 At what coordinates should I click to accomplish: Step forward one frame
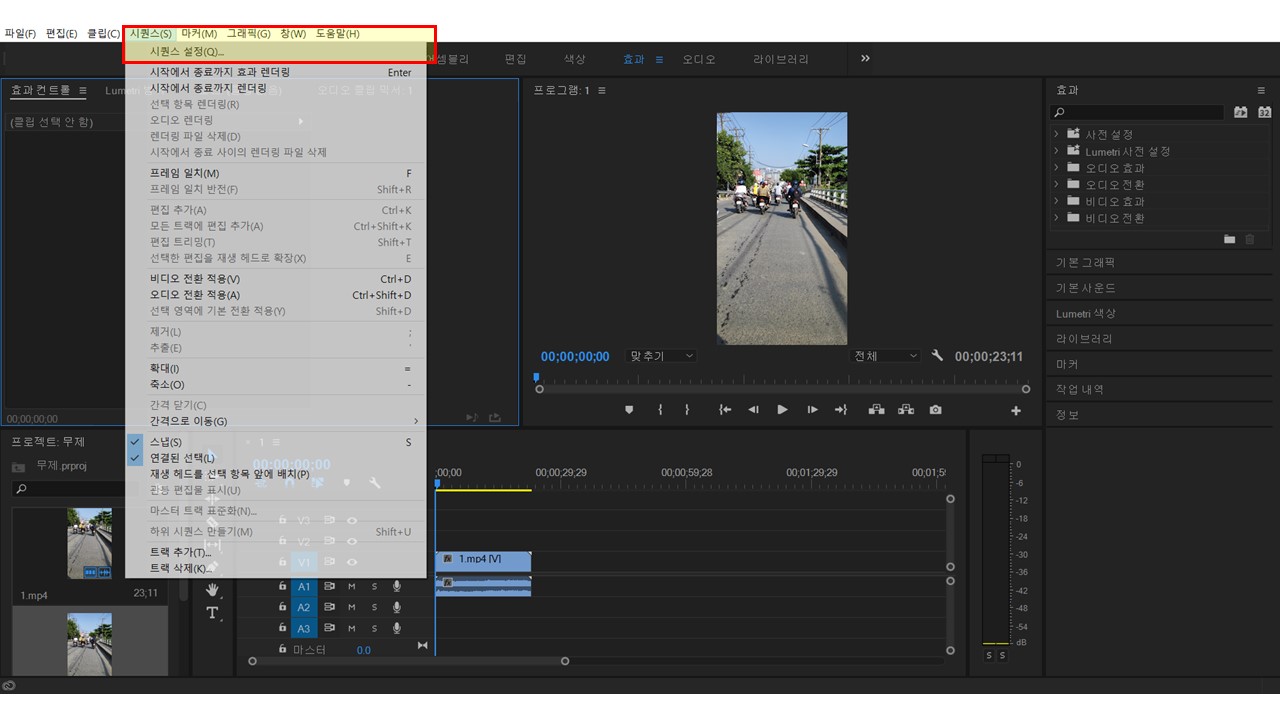click(812, 409)
